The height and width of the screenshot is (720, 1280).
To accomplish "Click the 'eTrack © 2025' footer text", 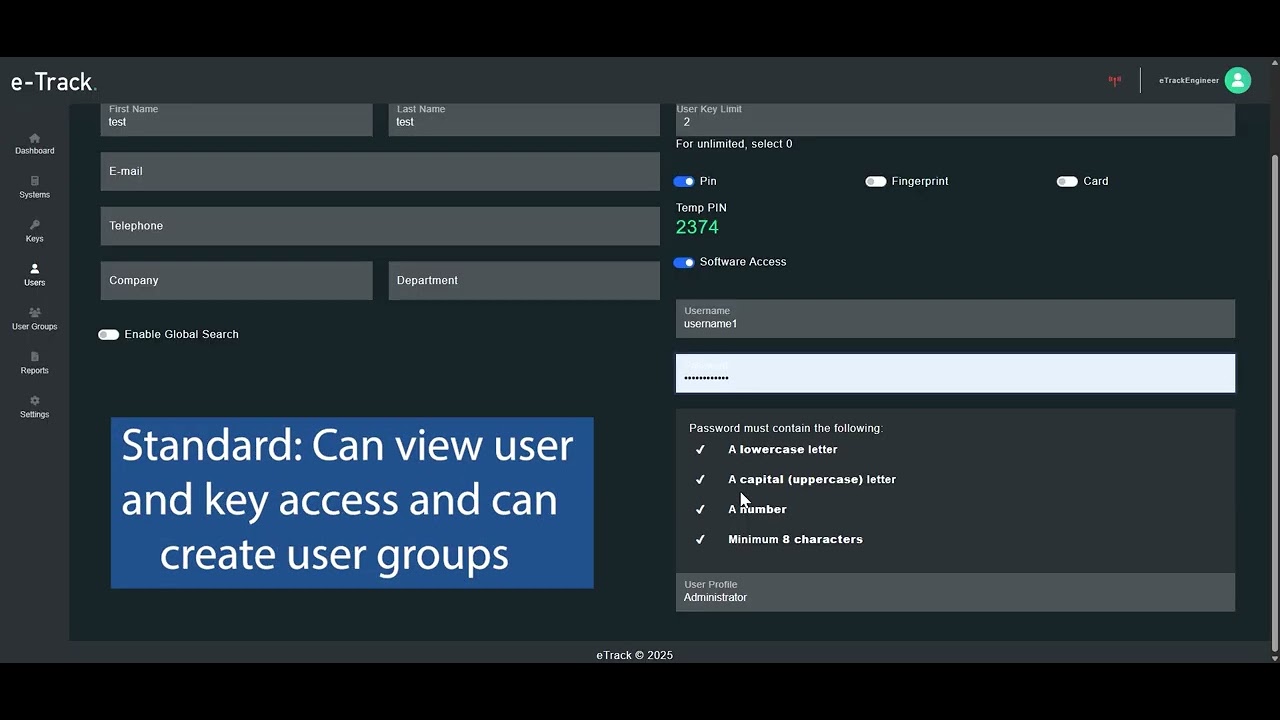I will click(x=635, y=655).
